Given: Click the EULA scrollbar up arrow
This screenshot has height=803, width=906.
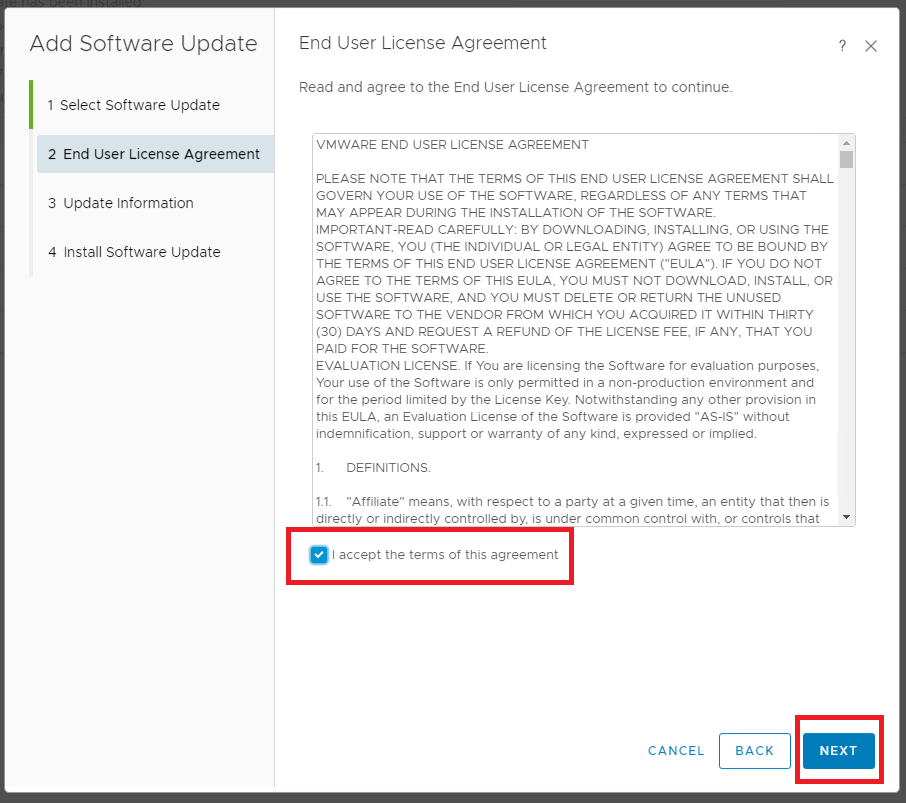Looking at the screenshot, I should click(847, 143).
